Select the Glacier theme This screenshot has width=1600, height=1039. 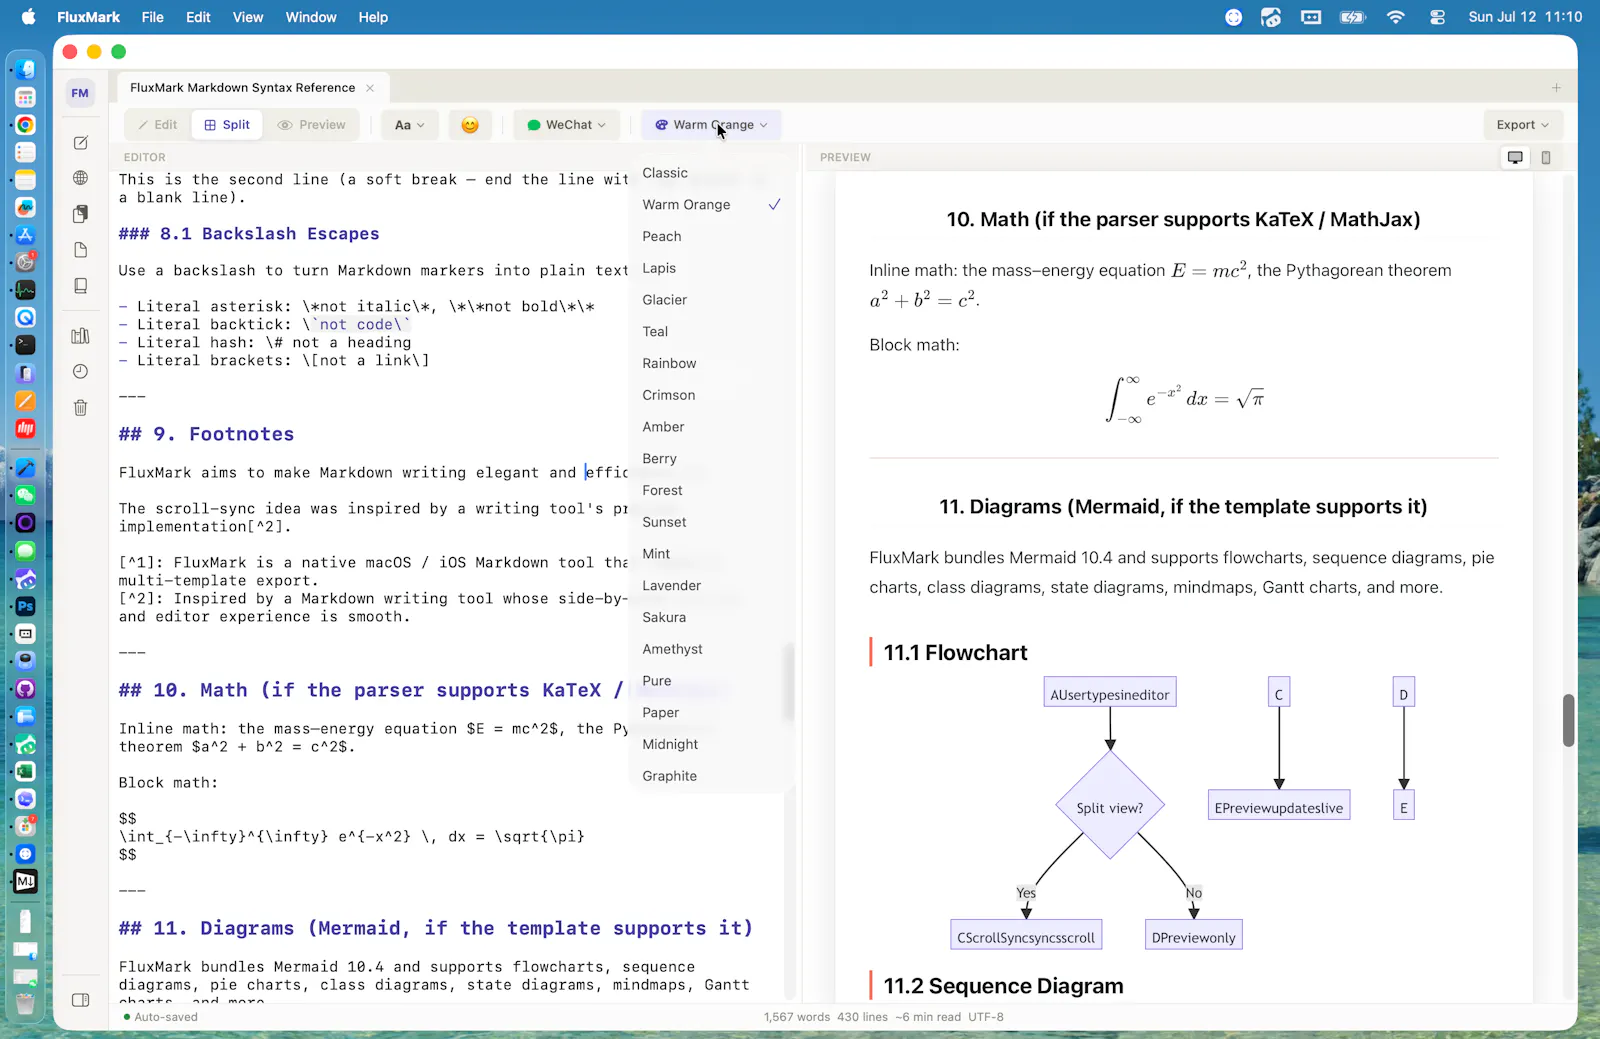click(x=712, y=300)
